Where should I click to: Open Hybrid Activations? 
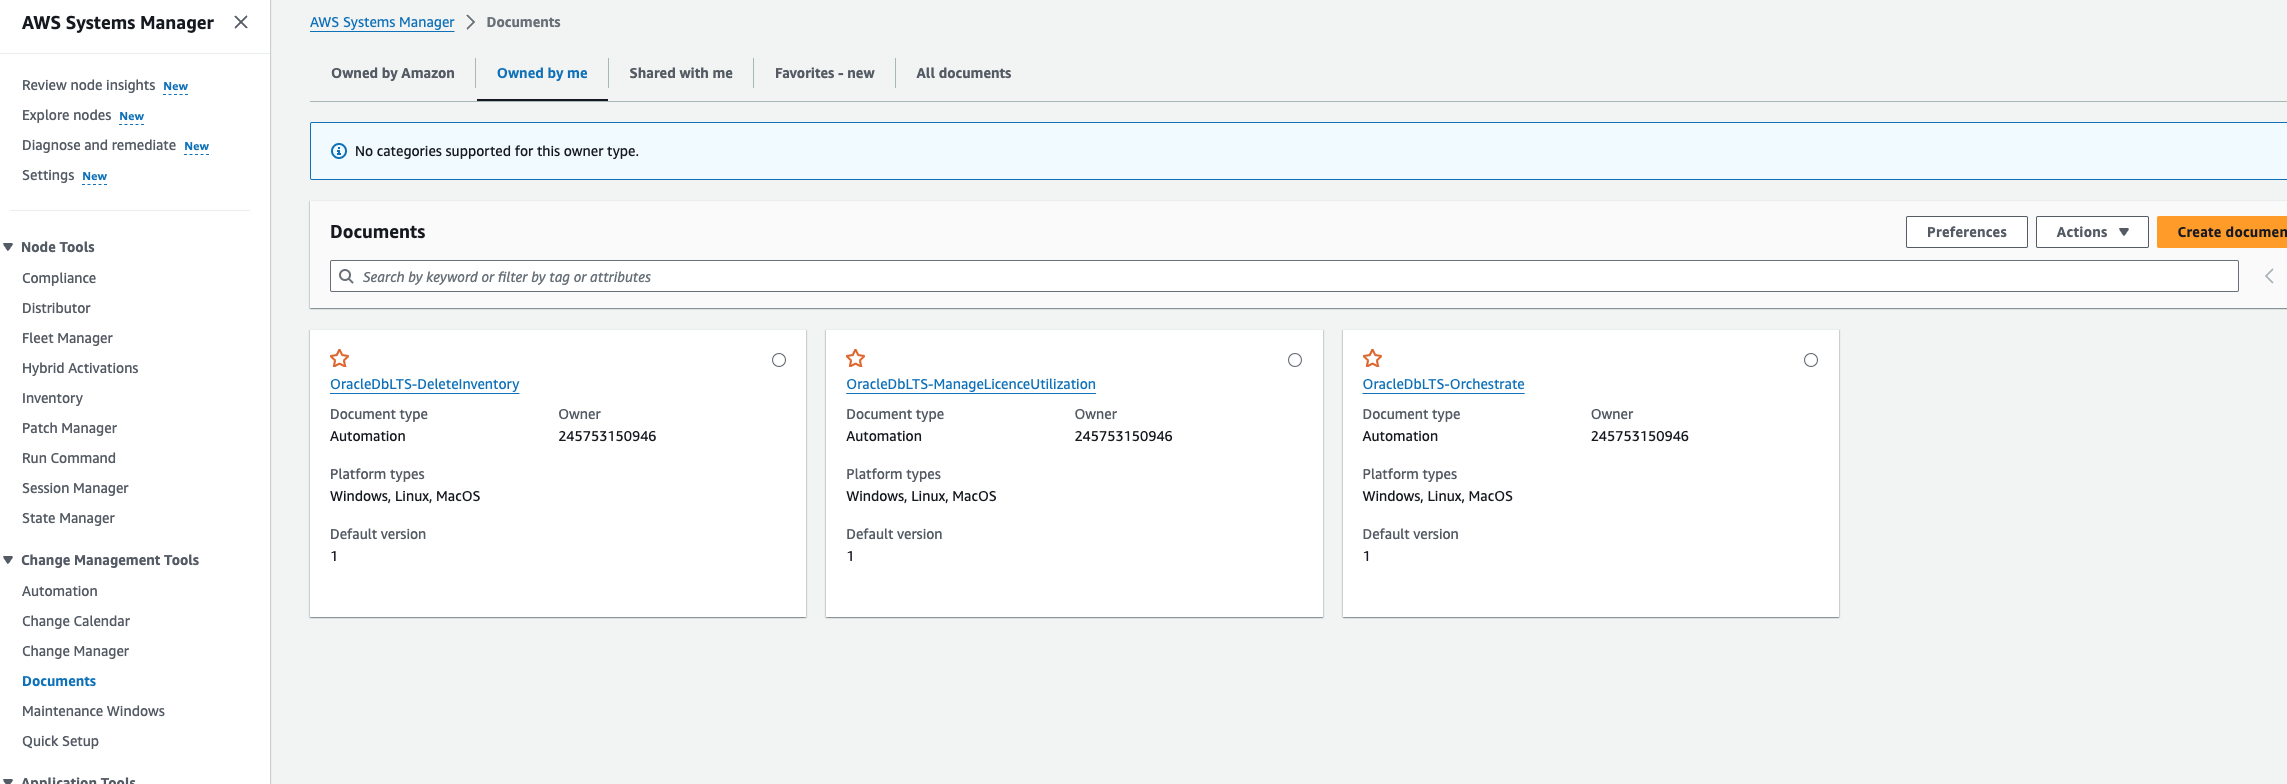(80, 368)
